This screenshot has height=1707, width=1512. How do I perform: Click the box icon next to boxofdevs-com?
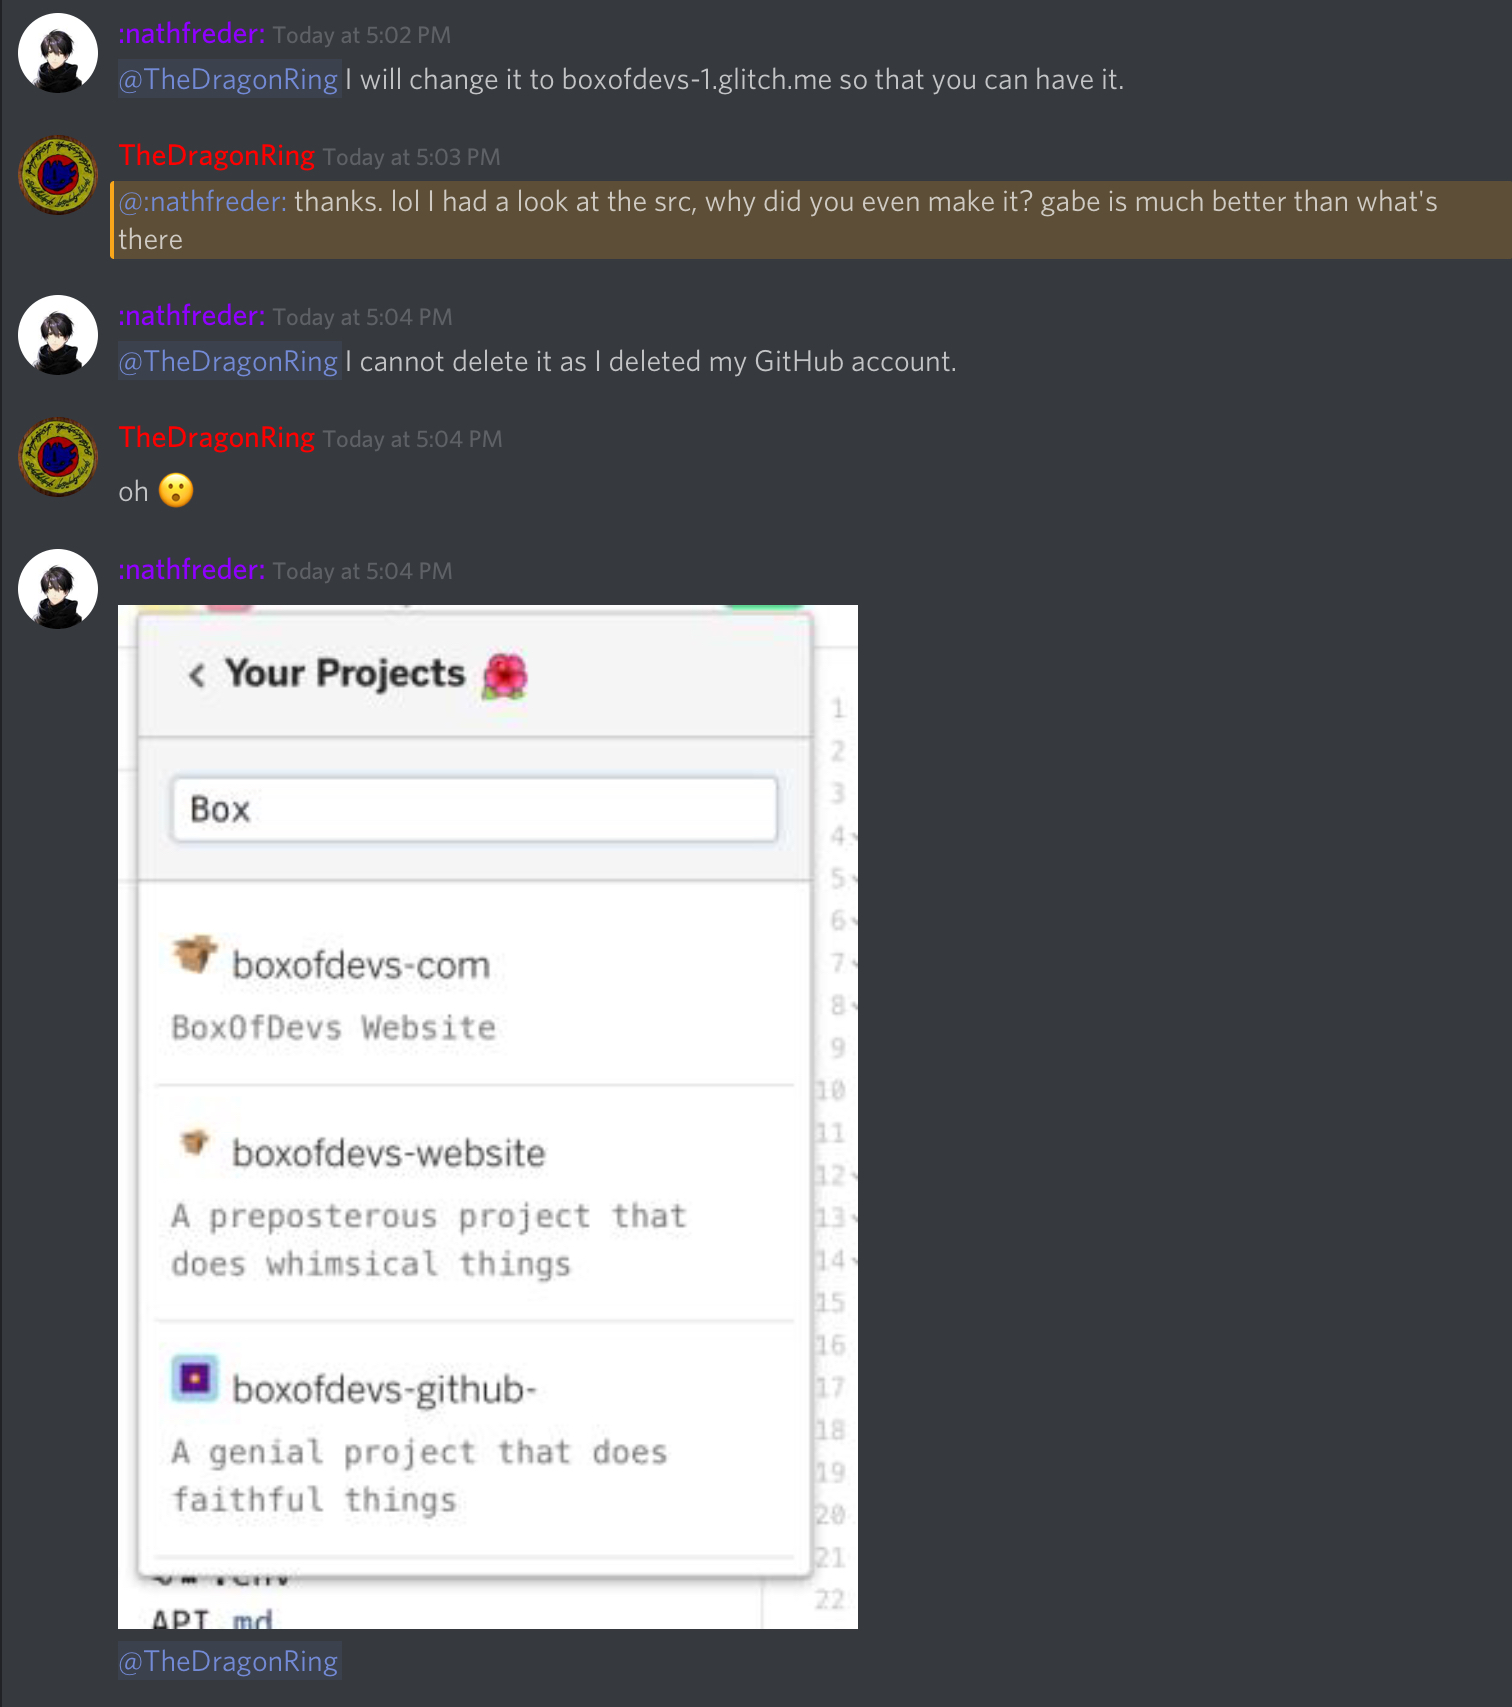coord(194,954)
